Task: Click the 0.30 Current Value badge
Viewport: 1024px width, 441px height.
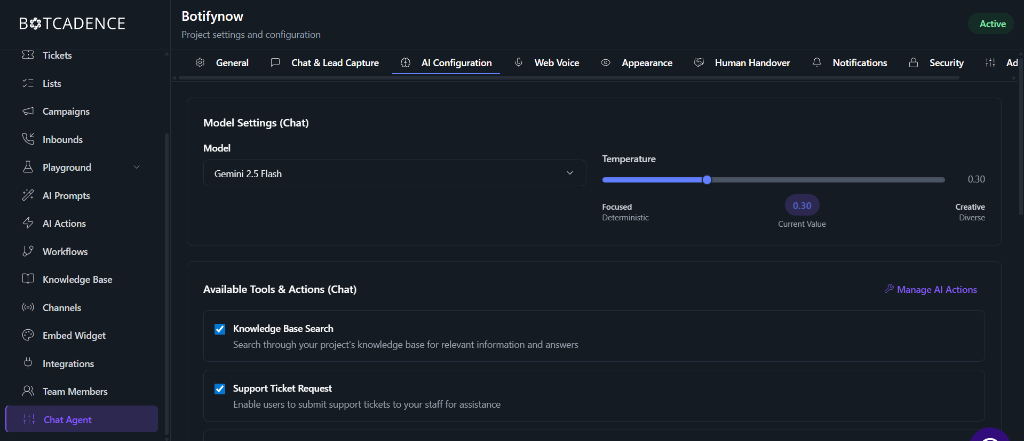Action: click(x=802, y=205)
